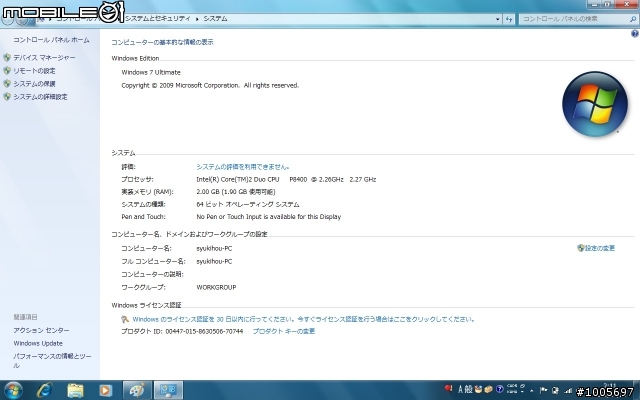Open リモートの設定 link
This screenshot has height=400, width=640.
click(x=34, y=71)
